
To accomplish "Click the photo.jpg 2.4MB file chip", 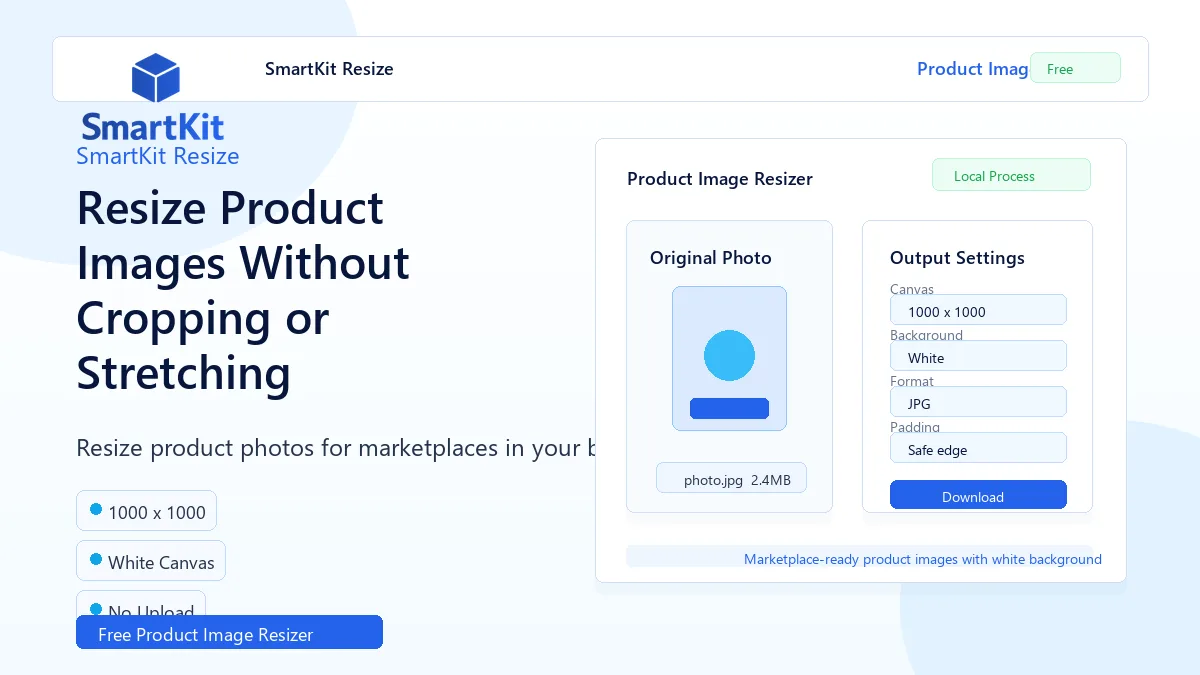I will [731, 478].
